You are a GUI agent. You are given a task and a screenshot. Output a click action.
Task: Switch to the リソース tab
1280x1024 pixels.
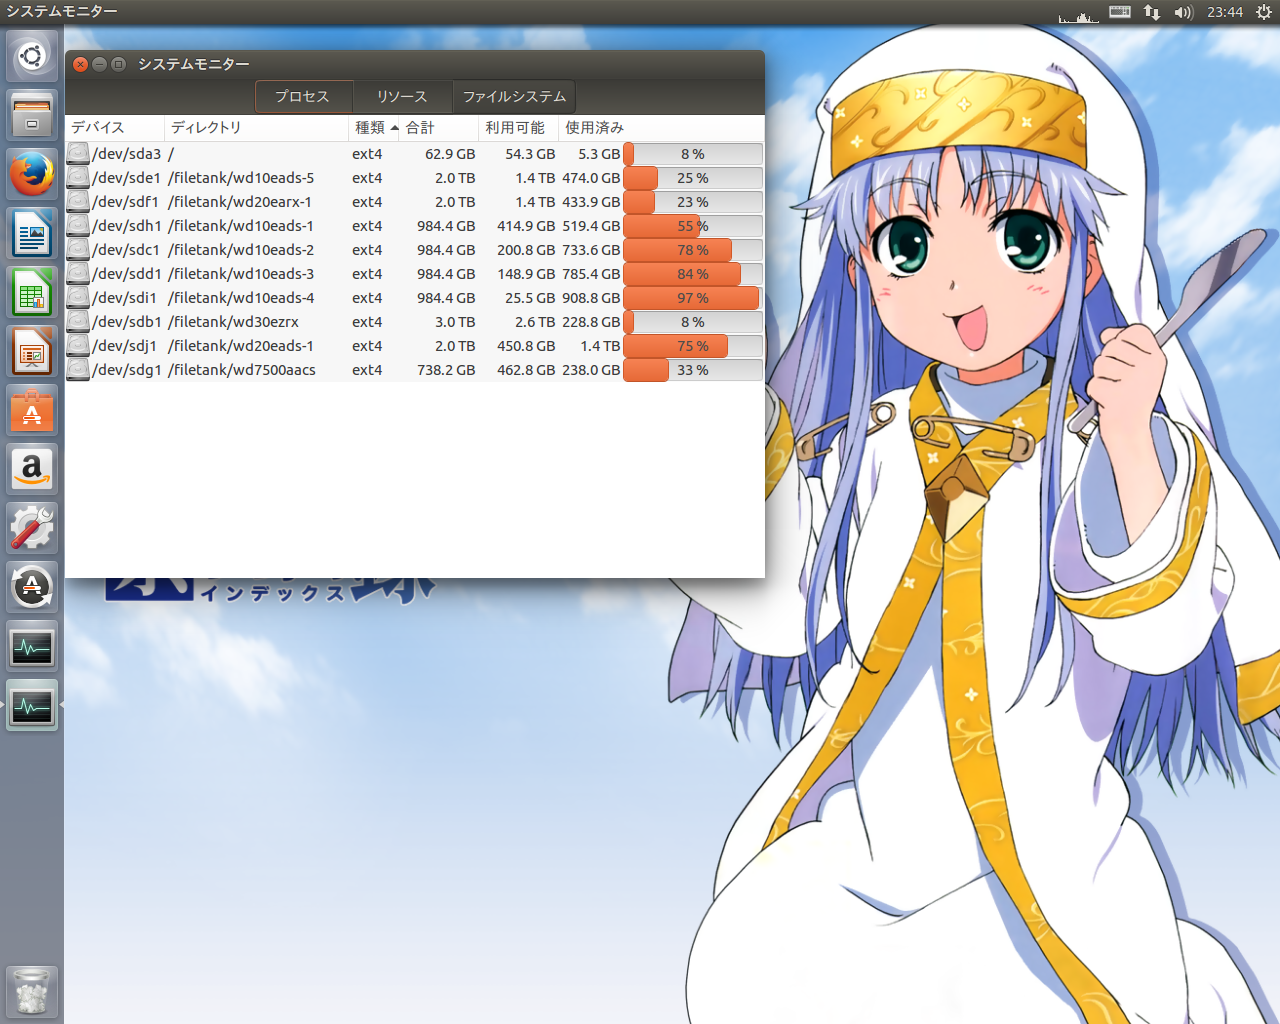coord(402,97)
